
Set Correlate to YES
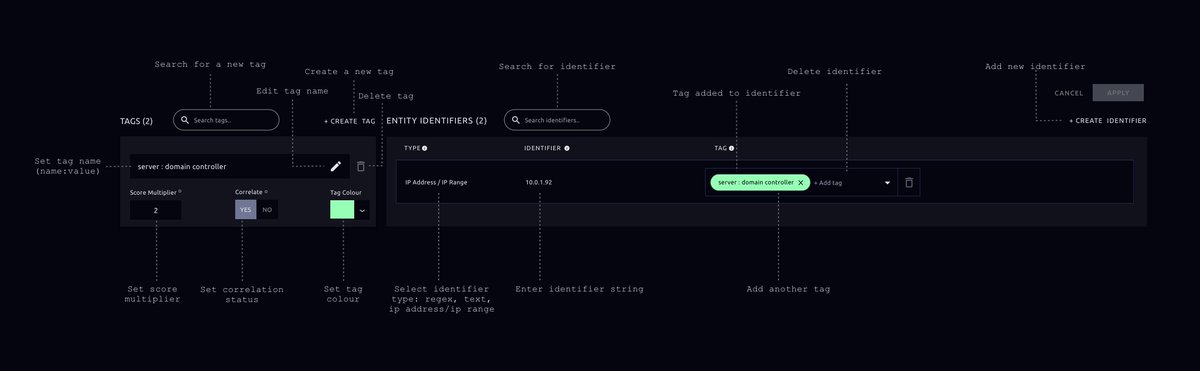click(x=246, y=209)
